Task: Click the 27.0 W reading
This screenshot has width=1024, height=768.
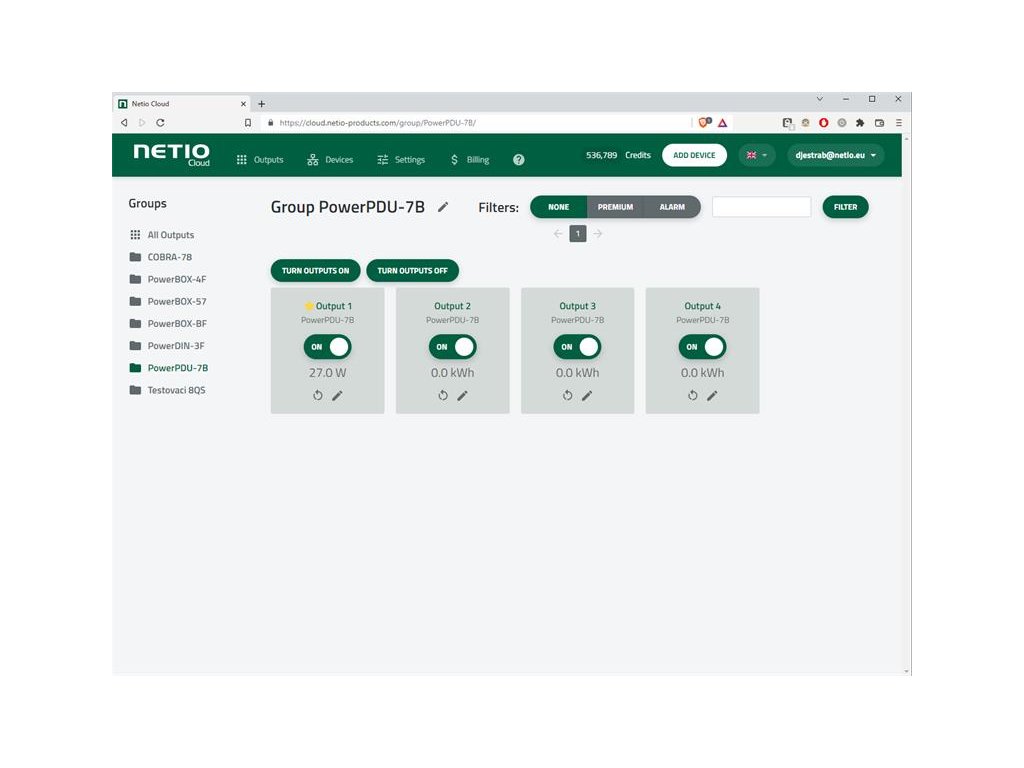Action: click(327, 373)
